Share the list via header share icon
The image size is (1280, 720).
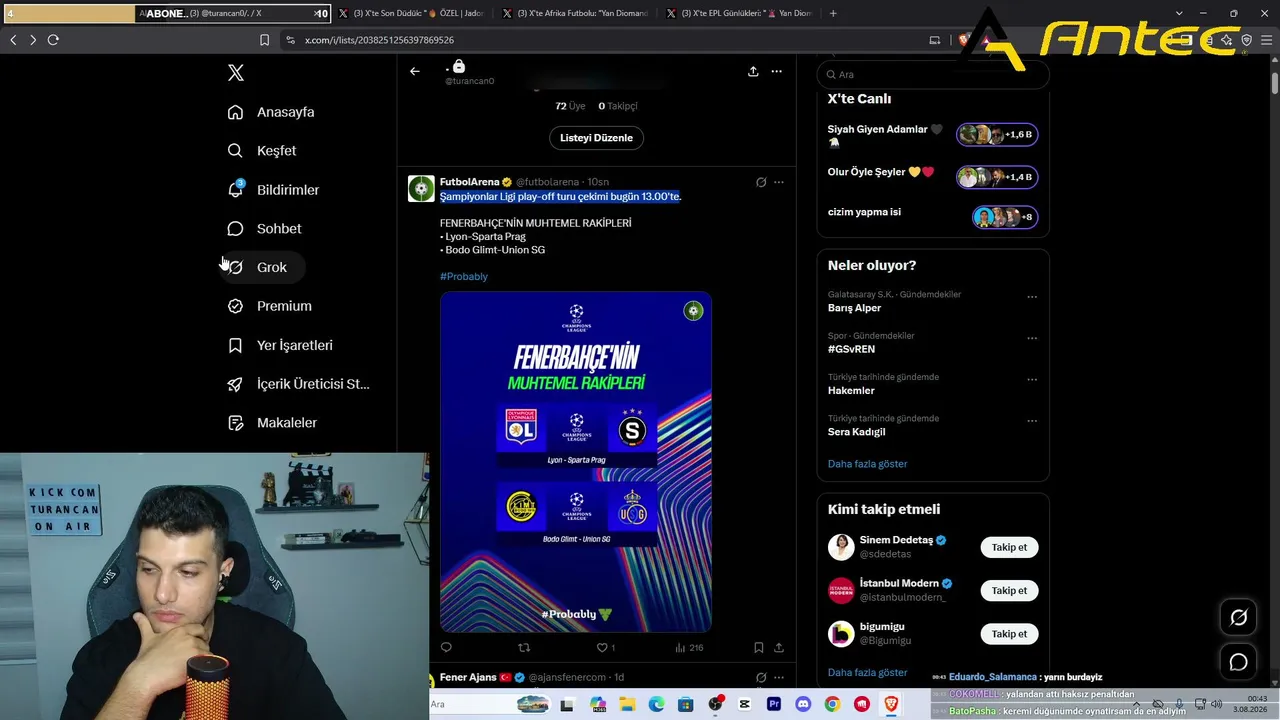pyautogui.click(x=753, y=71)
